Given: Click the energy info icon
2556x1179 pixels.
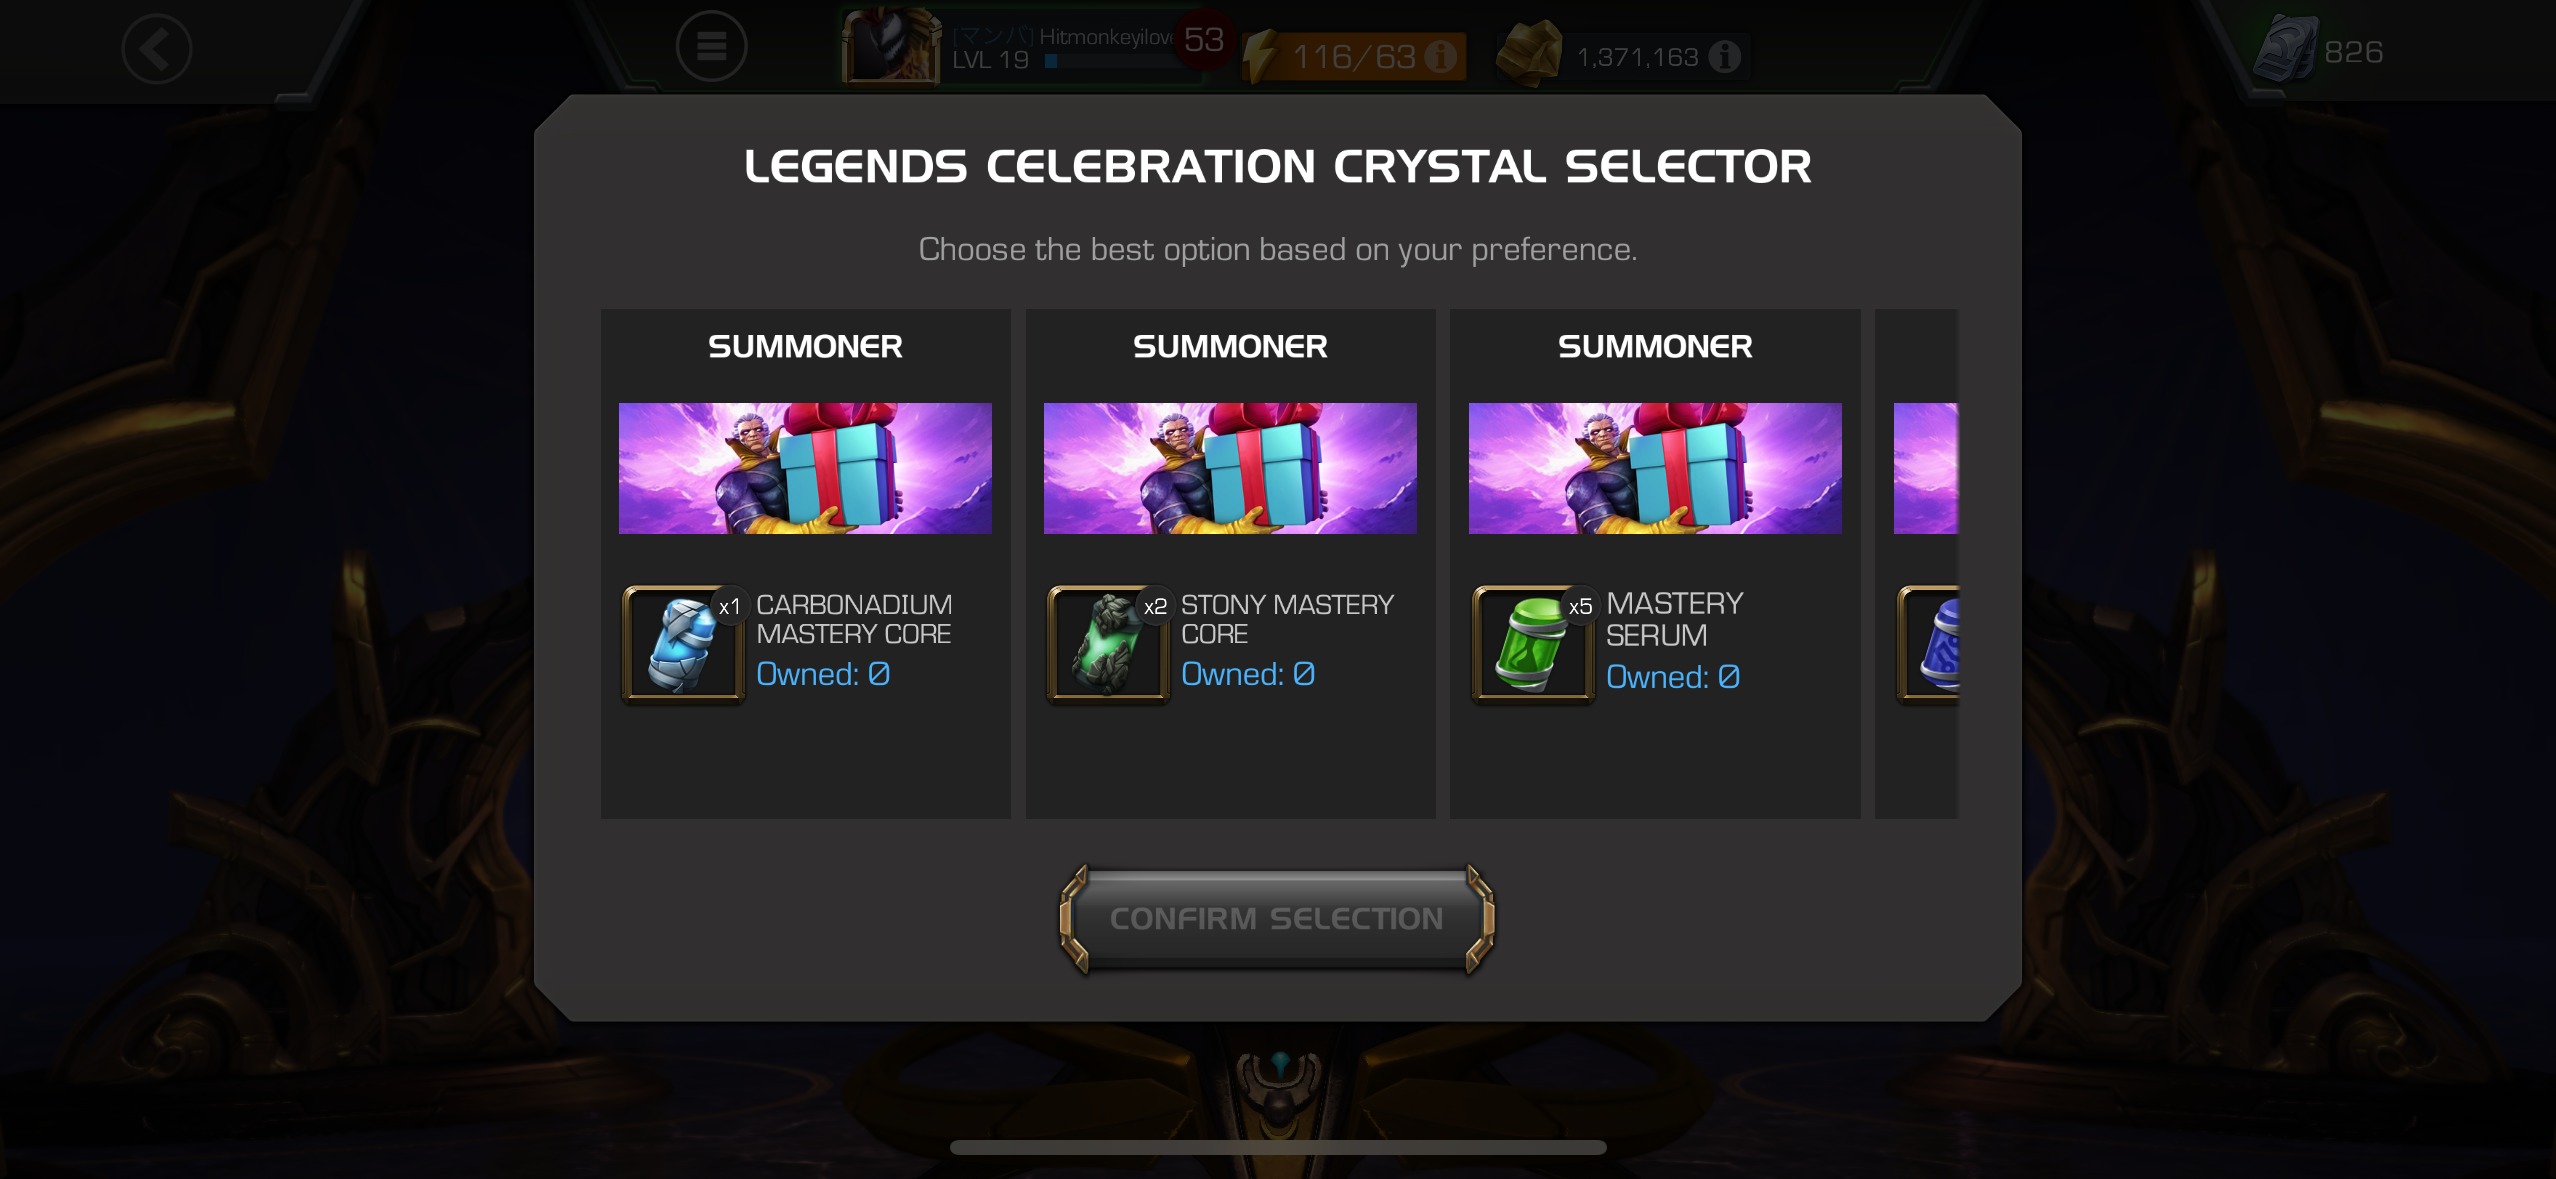Looking at the screenshot, I should 1440,56.
